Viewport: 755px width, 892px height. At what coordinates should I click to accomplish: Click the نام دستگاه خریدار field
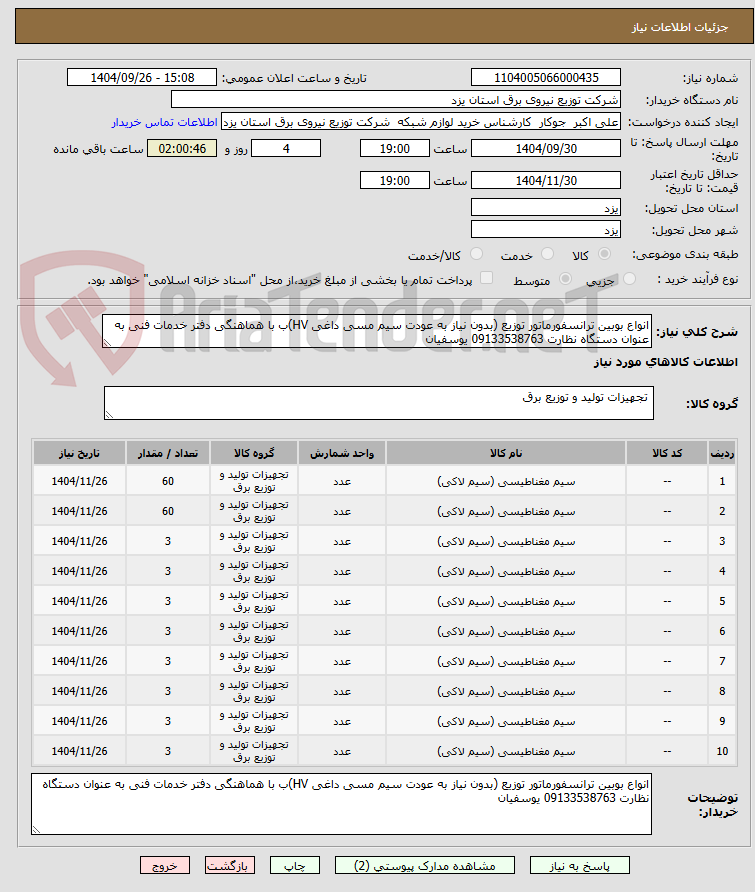click(x=395, y=100)
